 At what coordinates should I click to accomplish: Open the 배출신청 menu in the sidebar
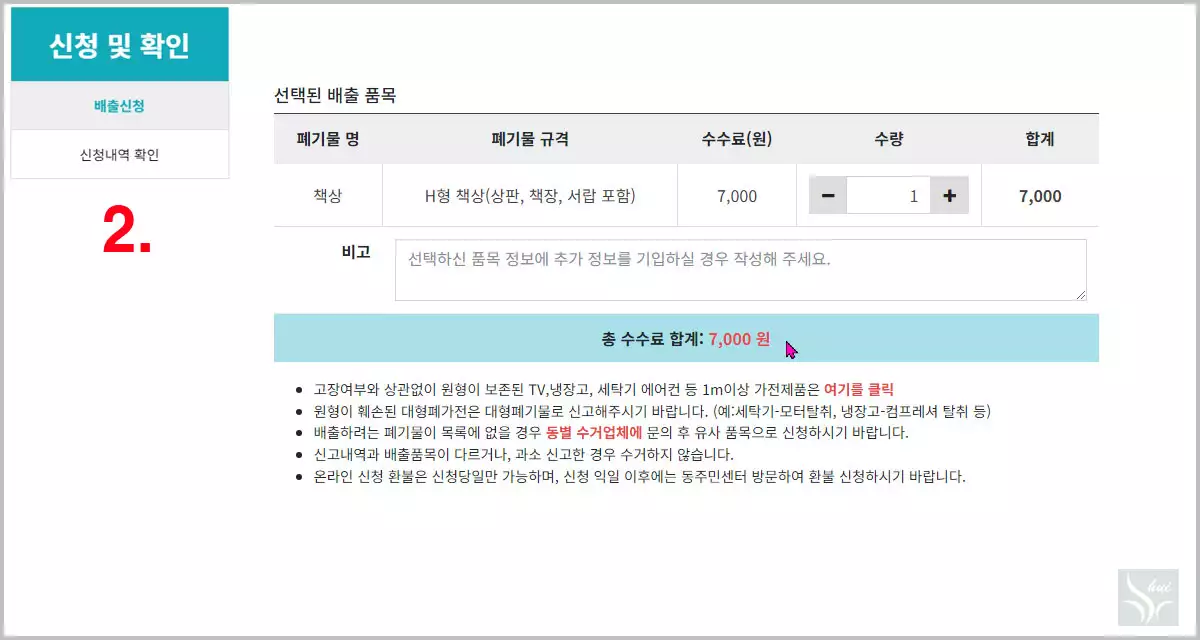coord(119,105)
